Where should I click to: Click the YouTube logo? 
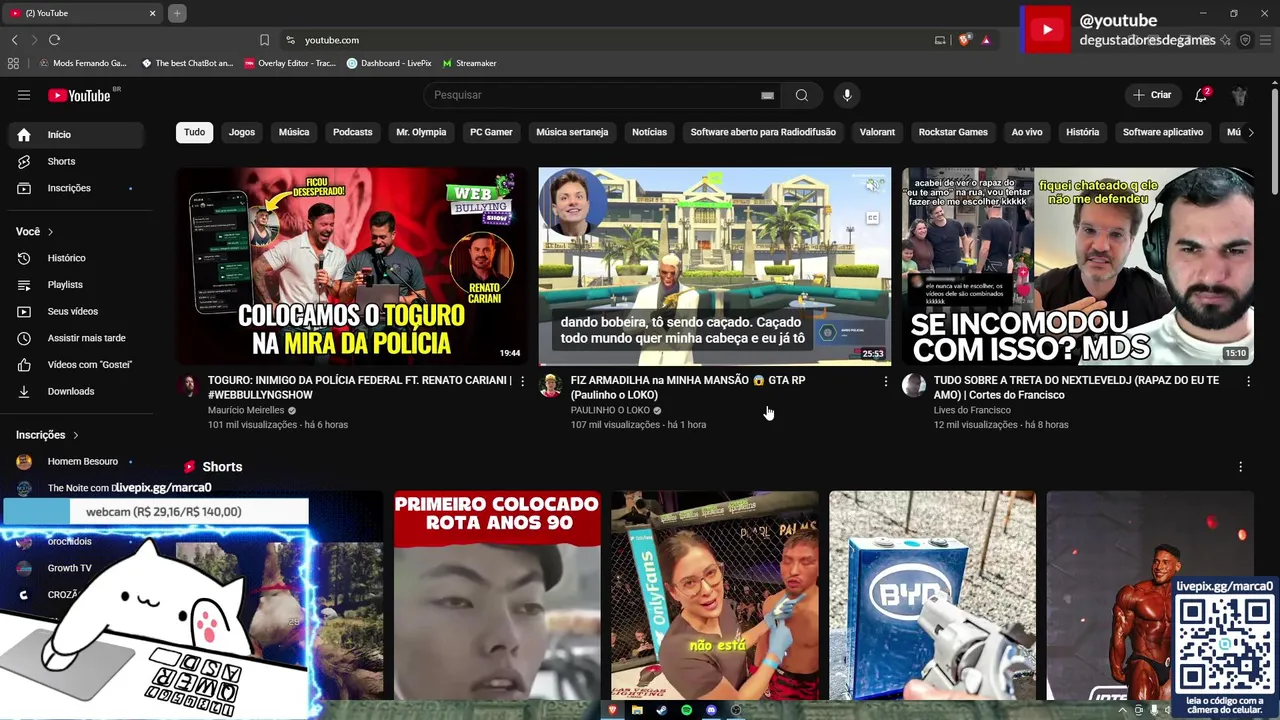pyautogui.click(x=79, y=95)
